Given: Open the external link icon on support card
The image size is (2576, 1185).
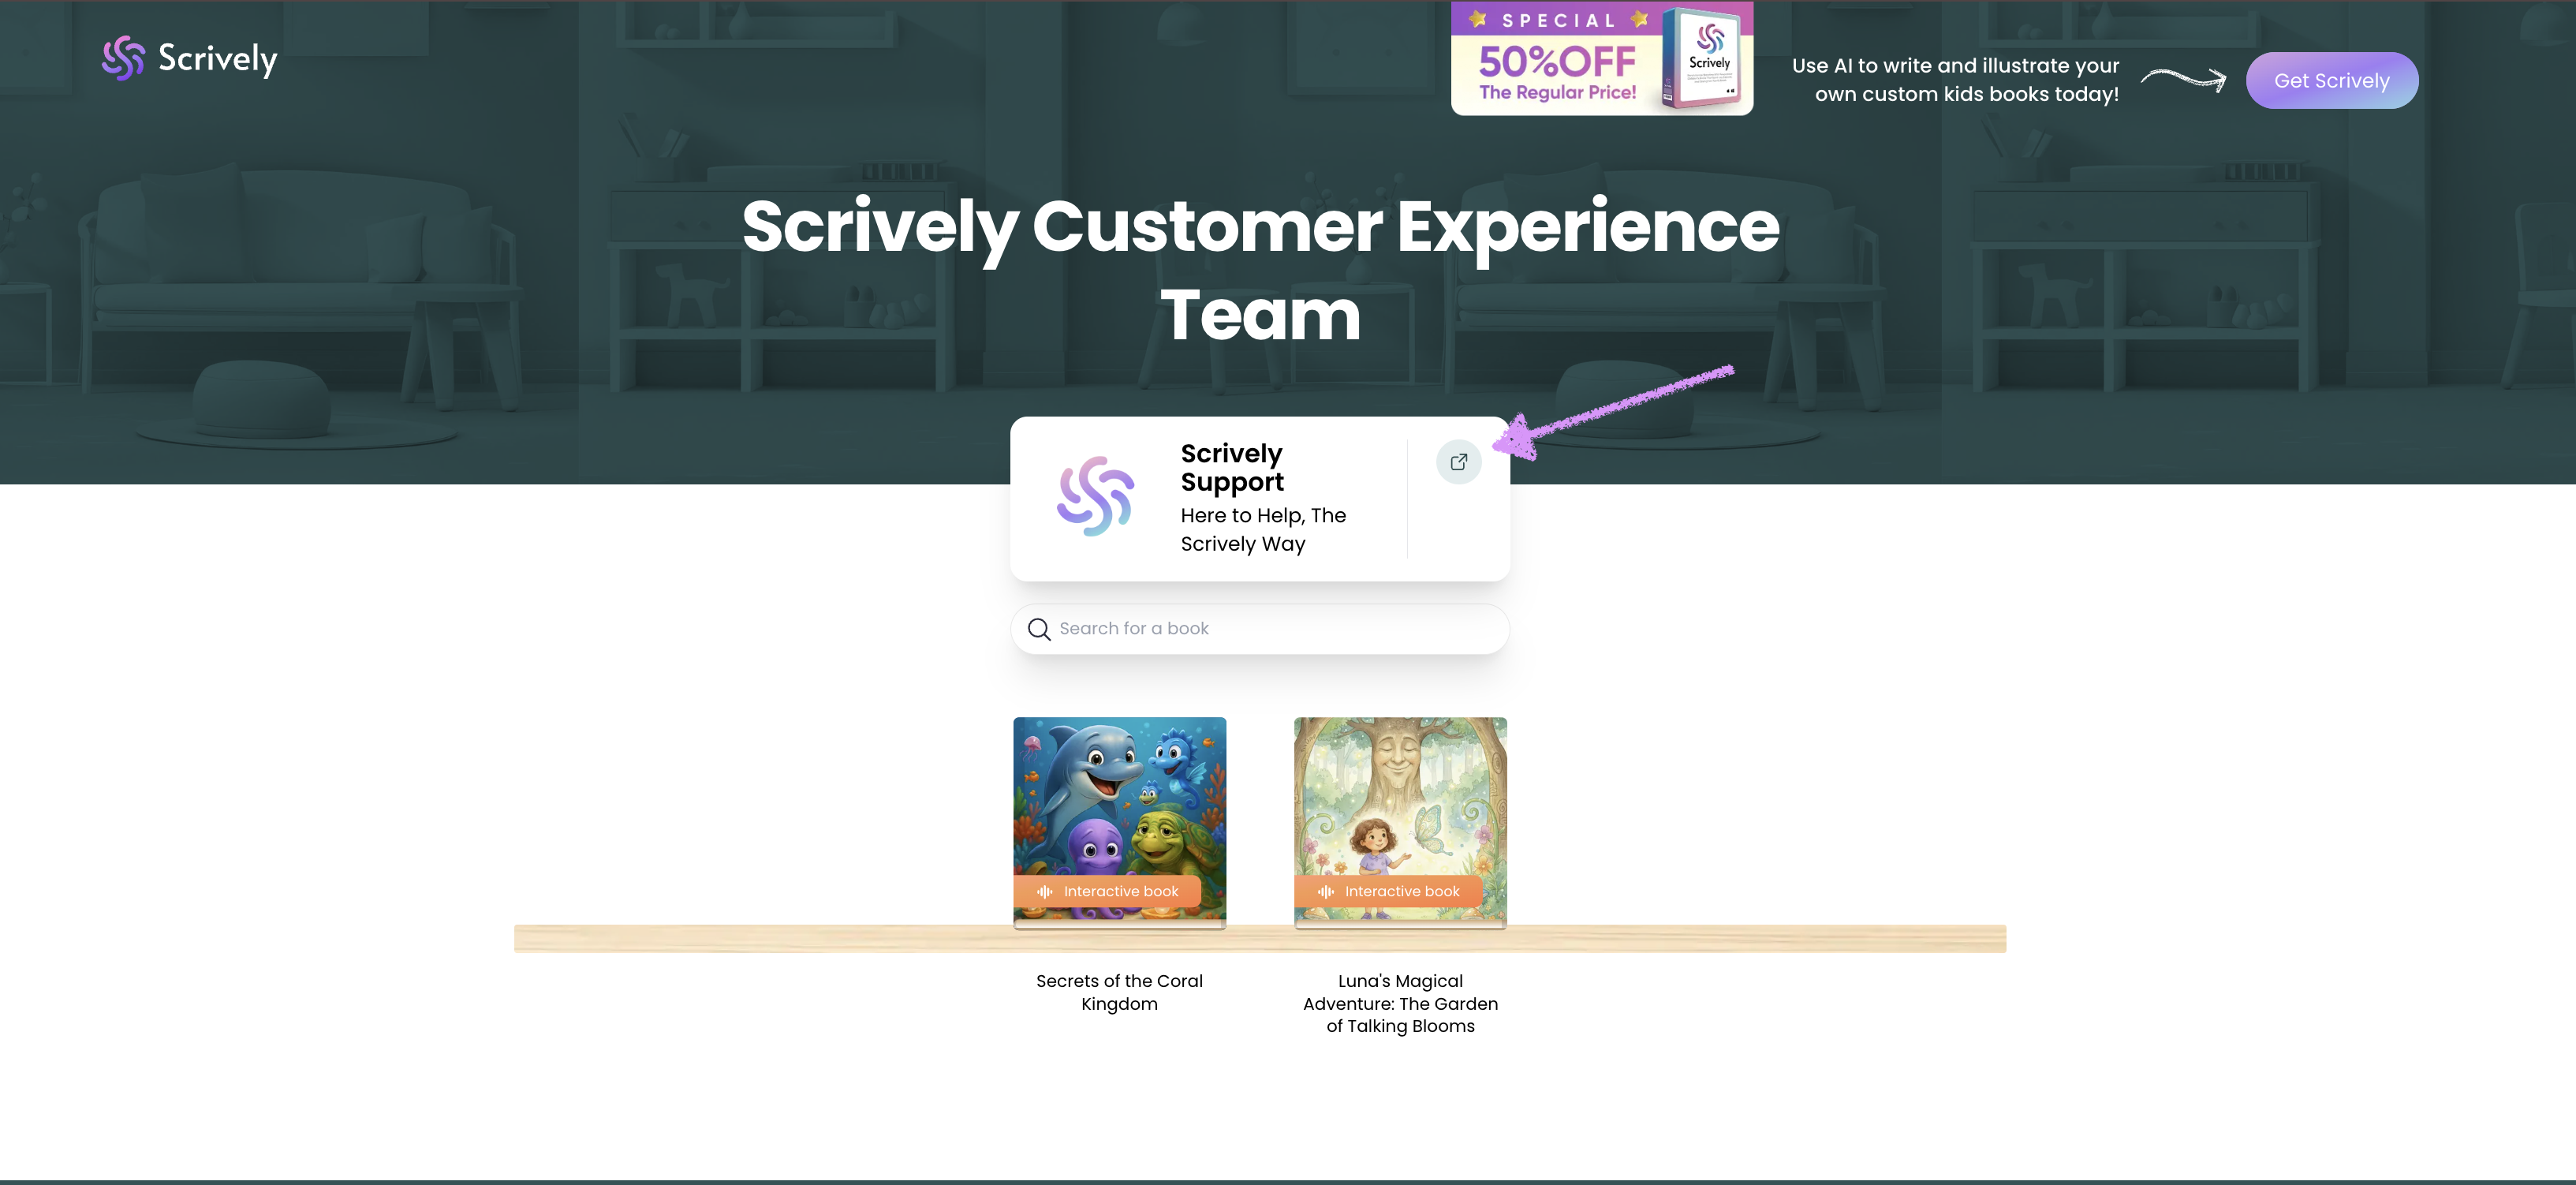Looking at the screenshot, I should 1459,462.
